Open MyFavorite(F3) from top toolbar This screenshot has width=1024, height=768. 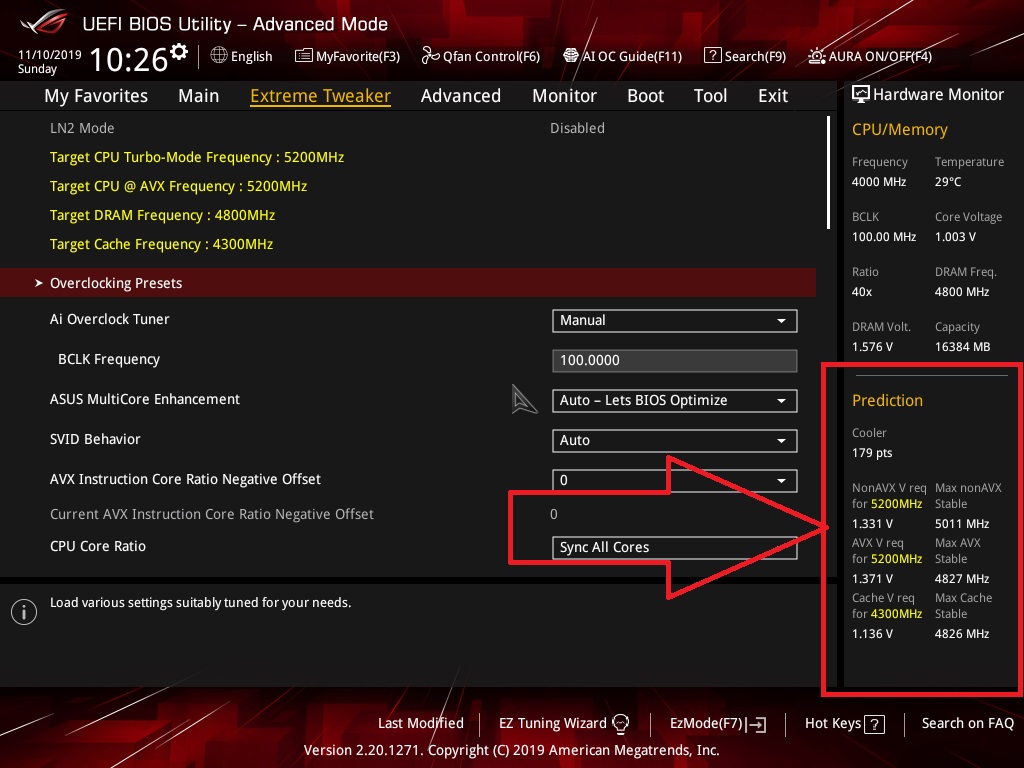(304, 56)
